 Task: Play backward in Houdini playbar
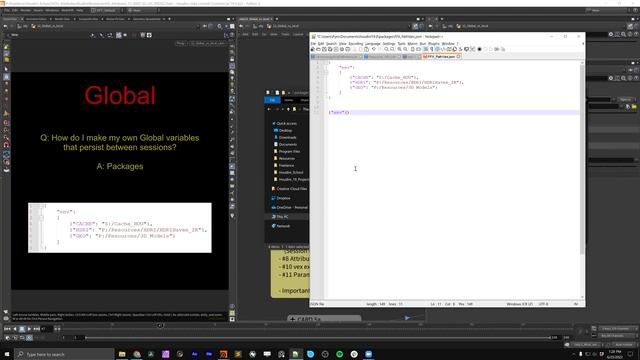point(15,329)
